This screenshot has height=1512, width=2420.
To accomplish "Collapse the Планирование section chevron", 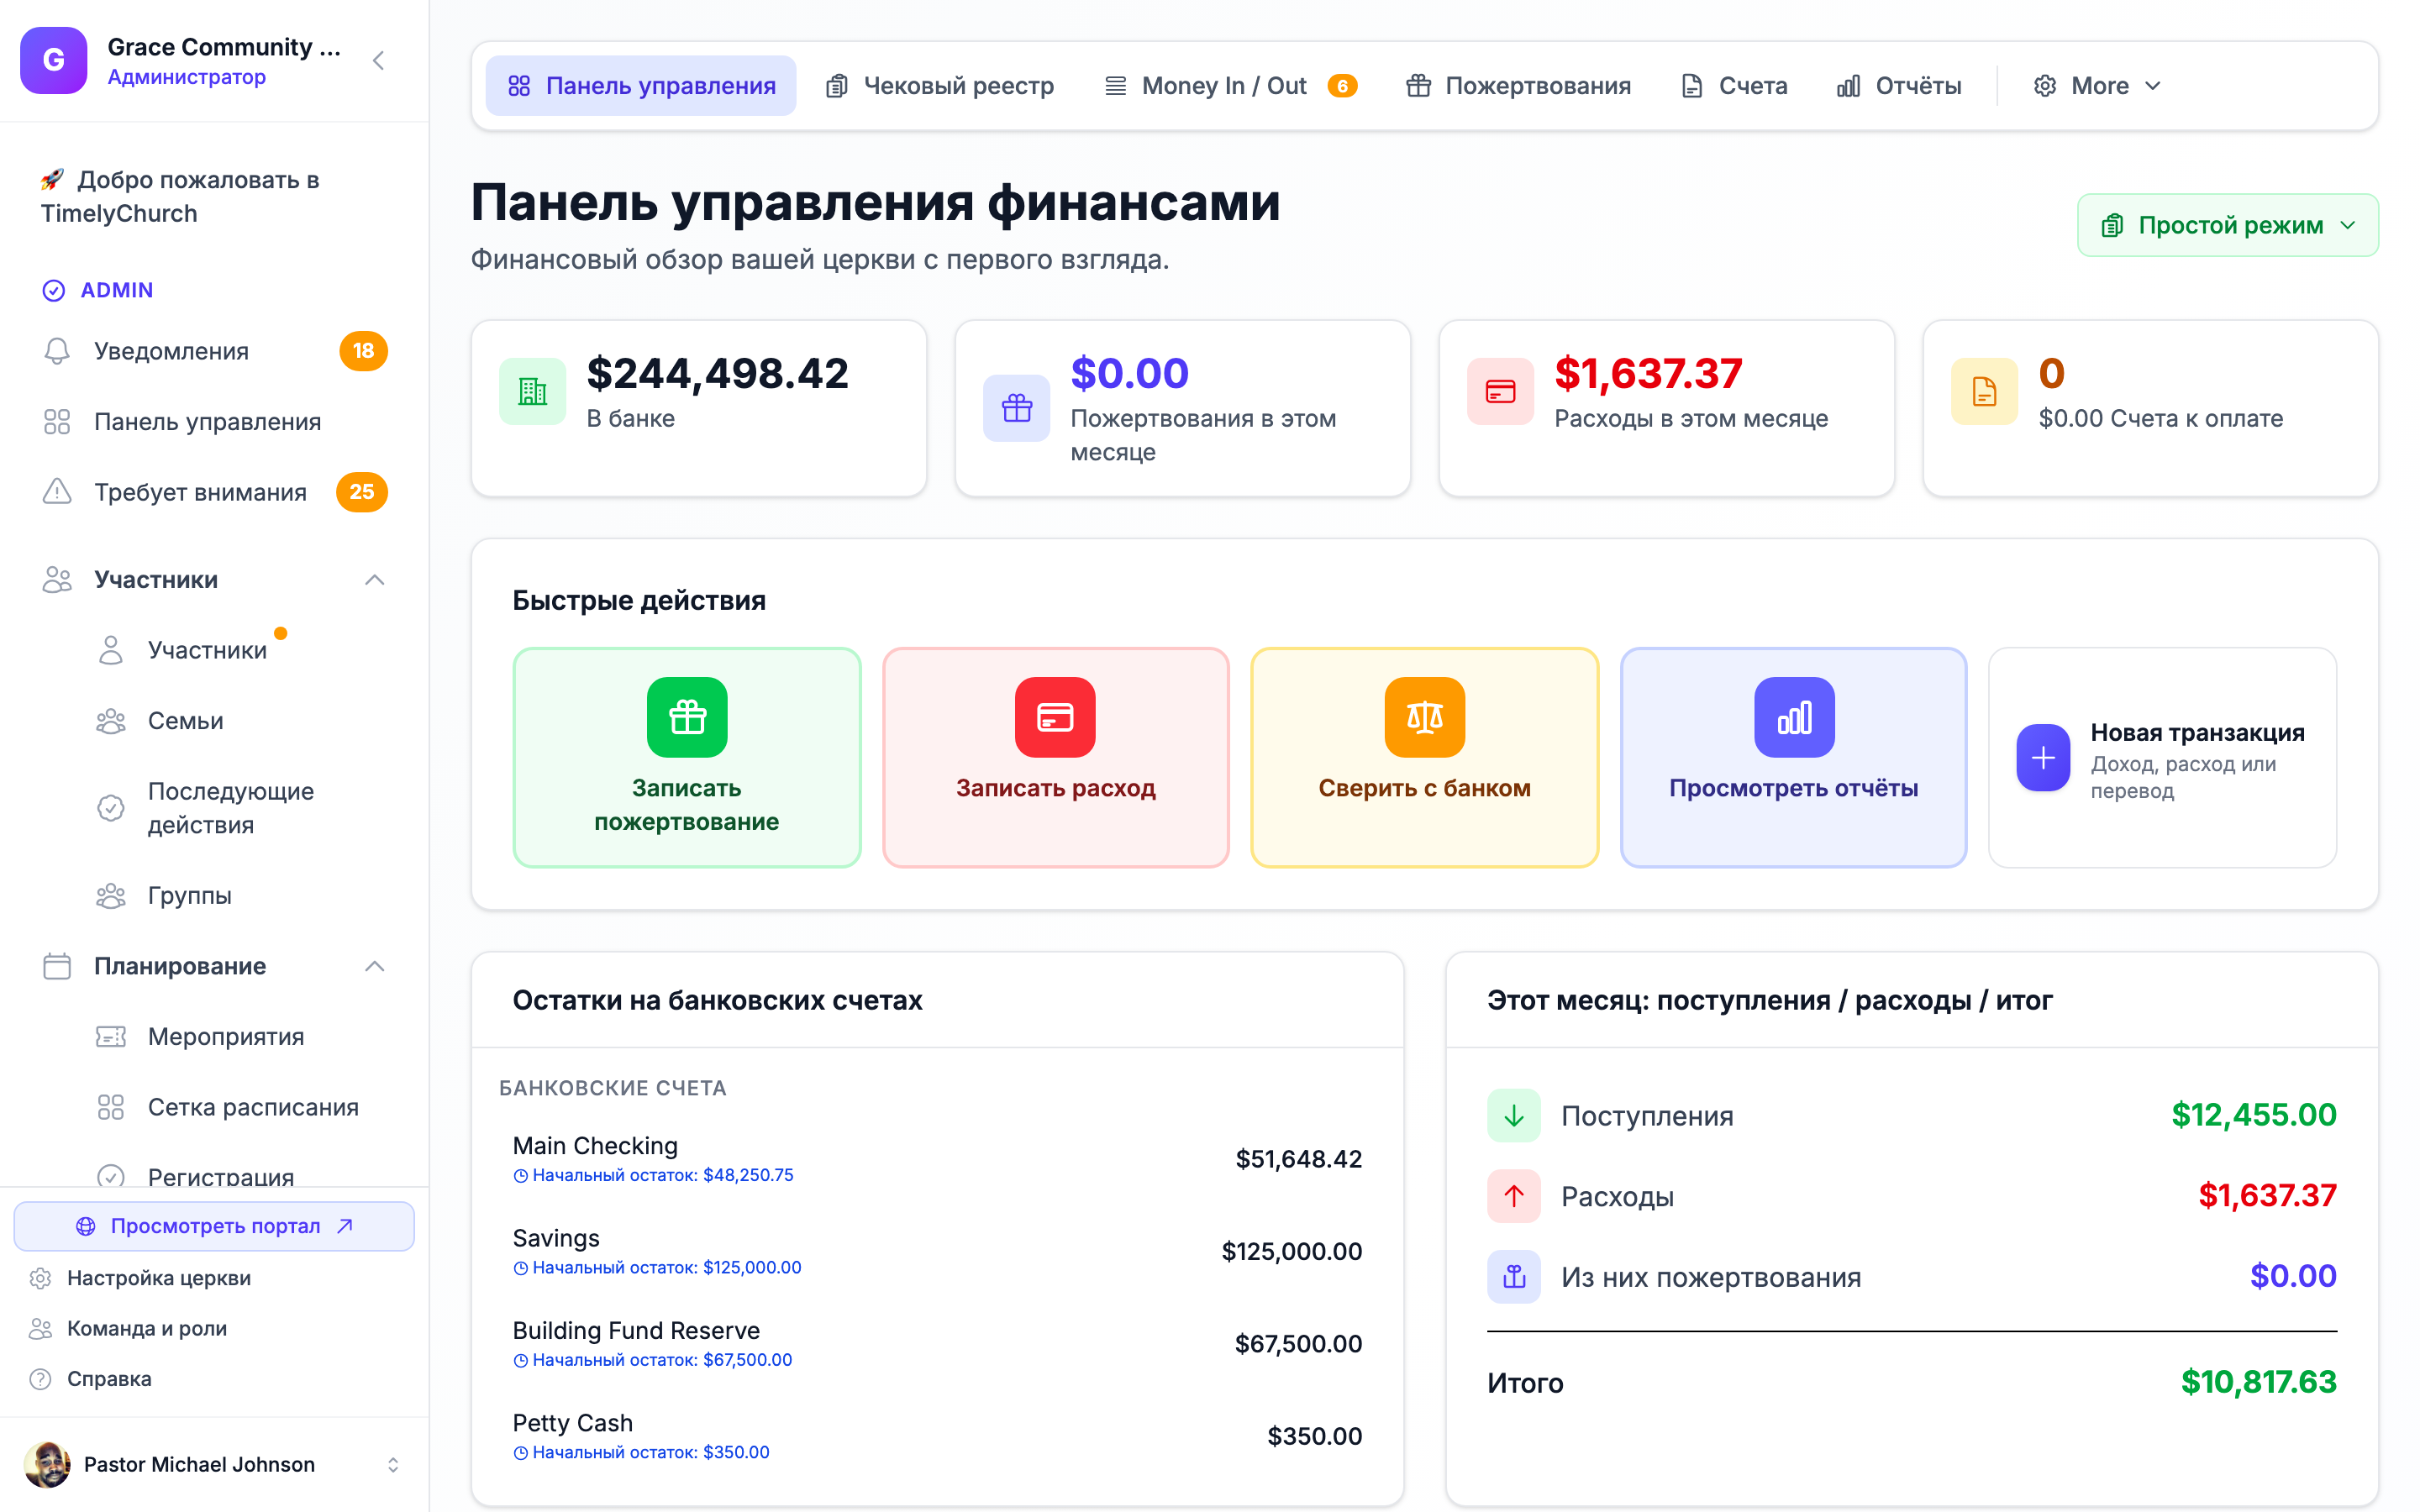I will click(x=375, y=966).
